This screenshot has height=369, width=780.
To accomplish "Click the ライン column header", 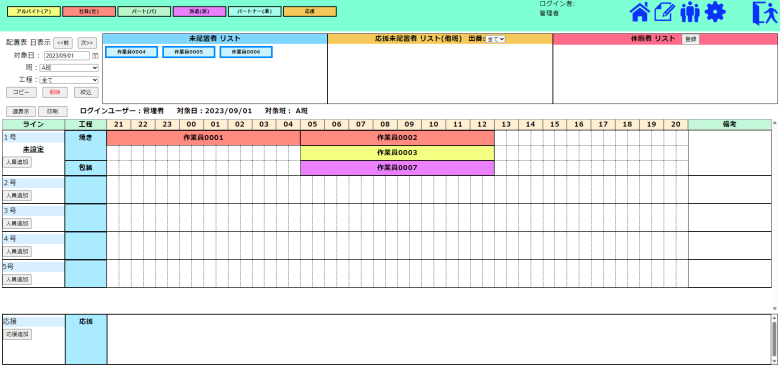I will coord(33,124).
